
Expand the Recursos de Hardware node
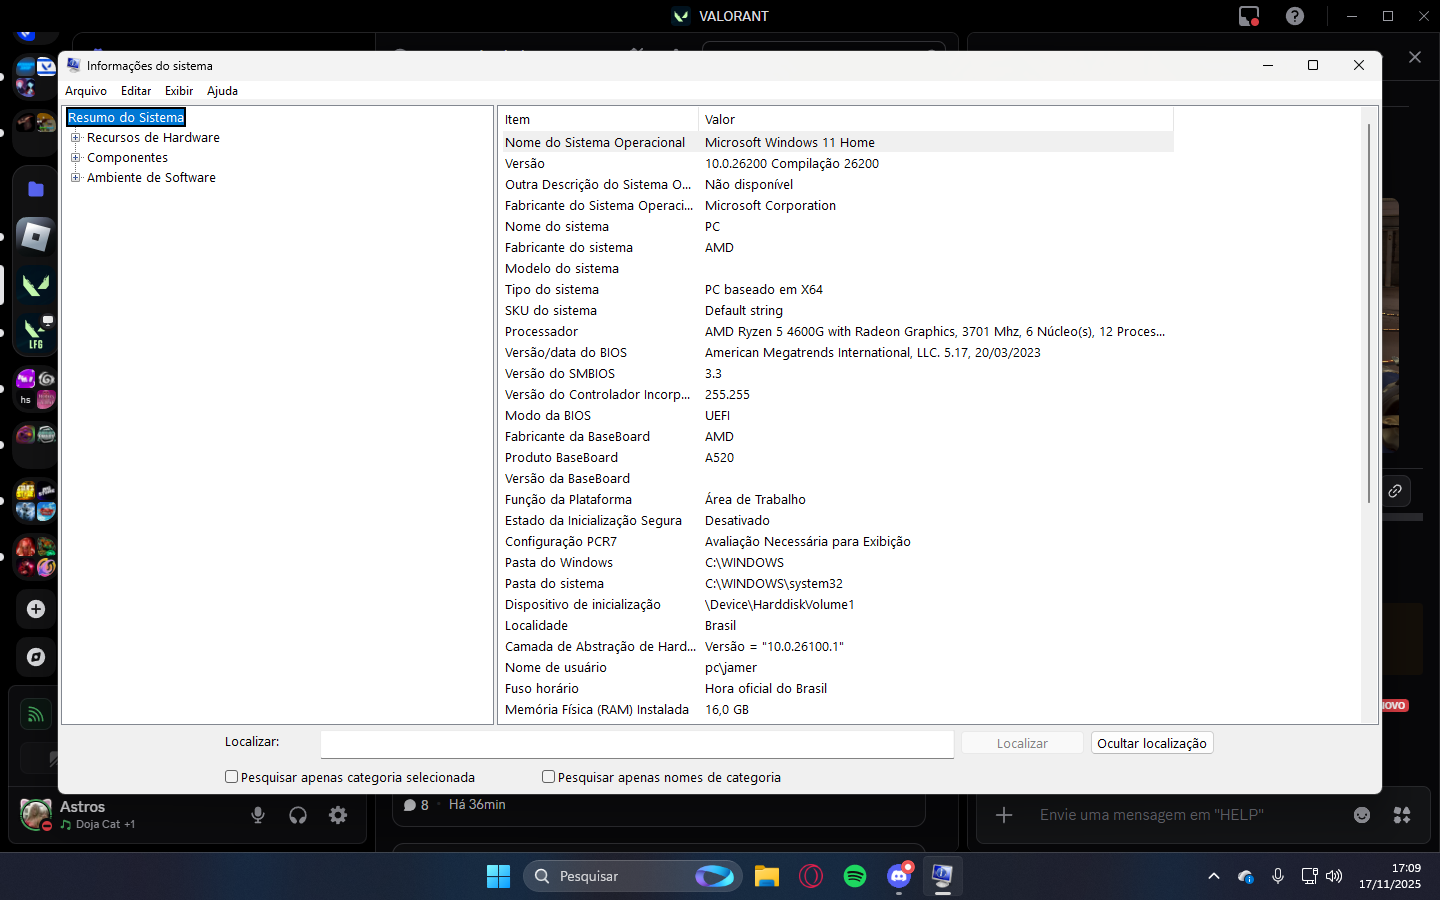75,138
